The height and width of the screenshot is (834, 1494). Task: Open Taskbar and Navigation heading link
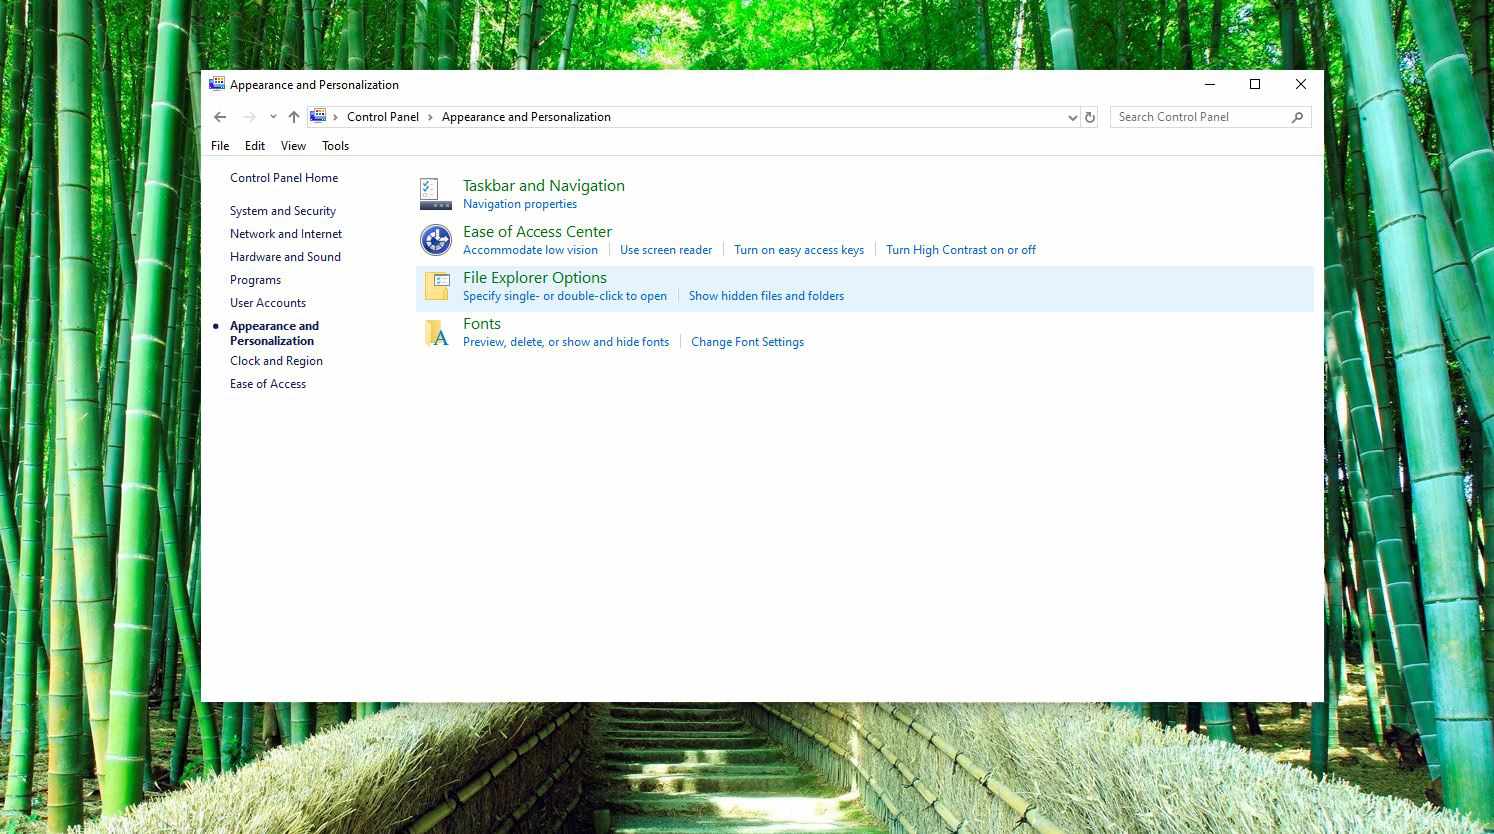[x=543, y=185]
